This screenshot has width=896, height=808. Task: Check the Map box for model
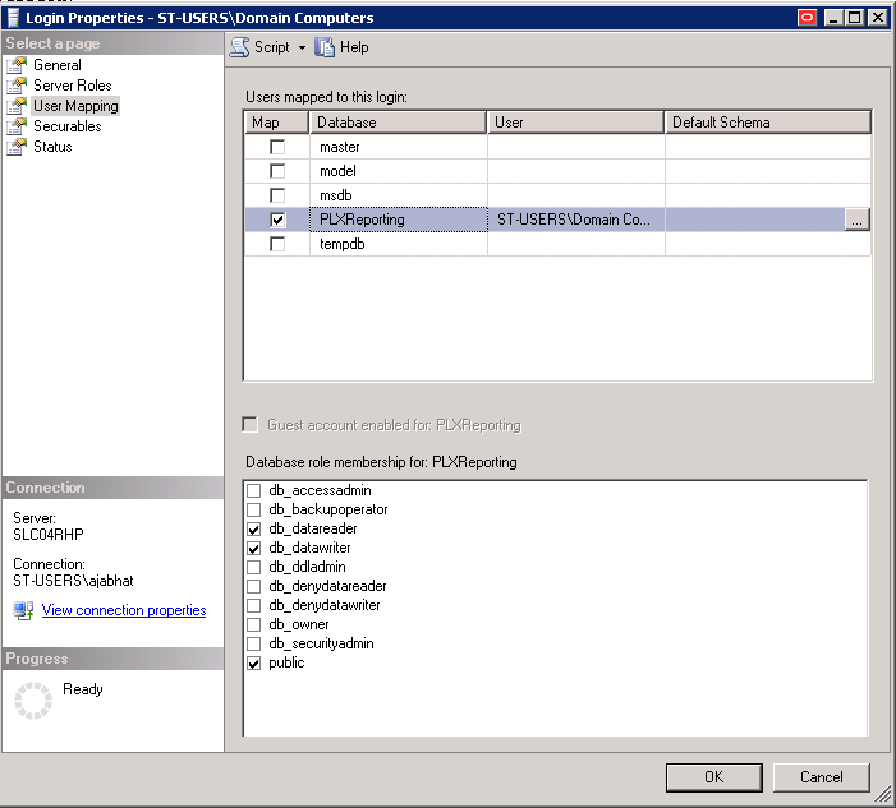(278, 171)
